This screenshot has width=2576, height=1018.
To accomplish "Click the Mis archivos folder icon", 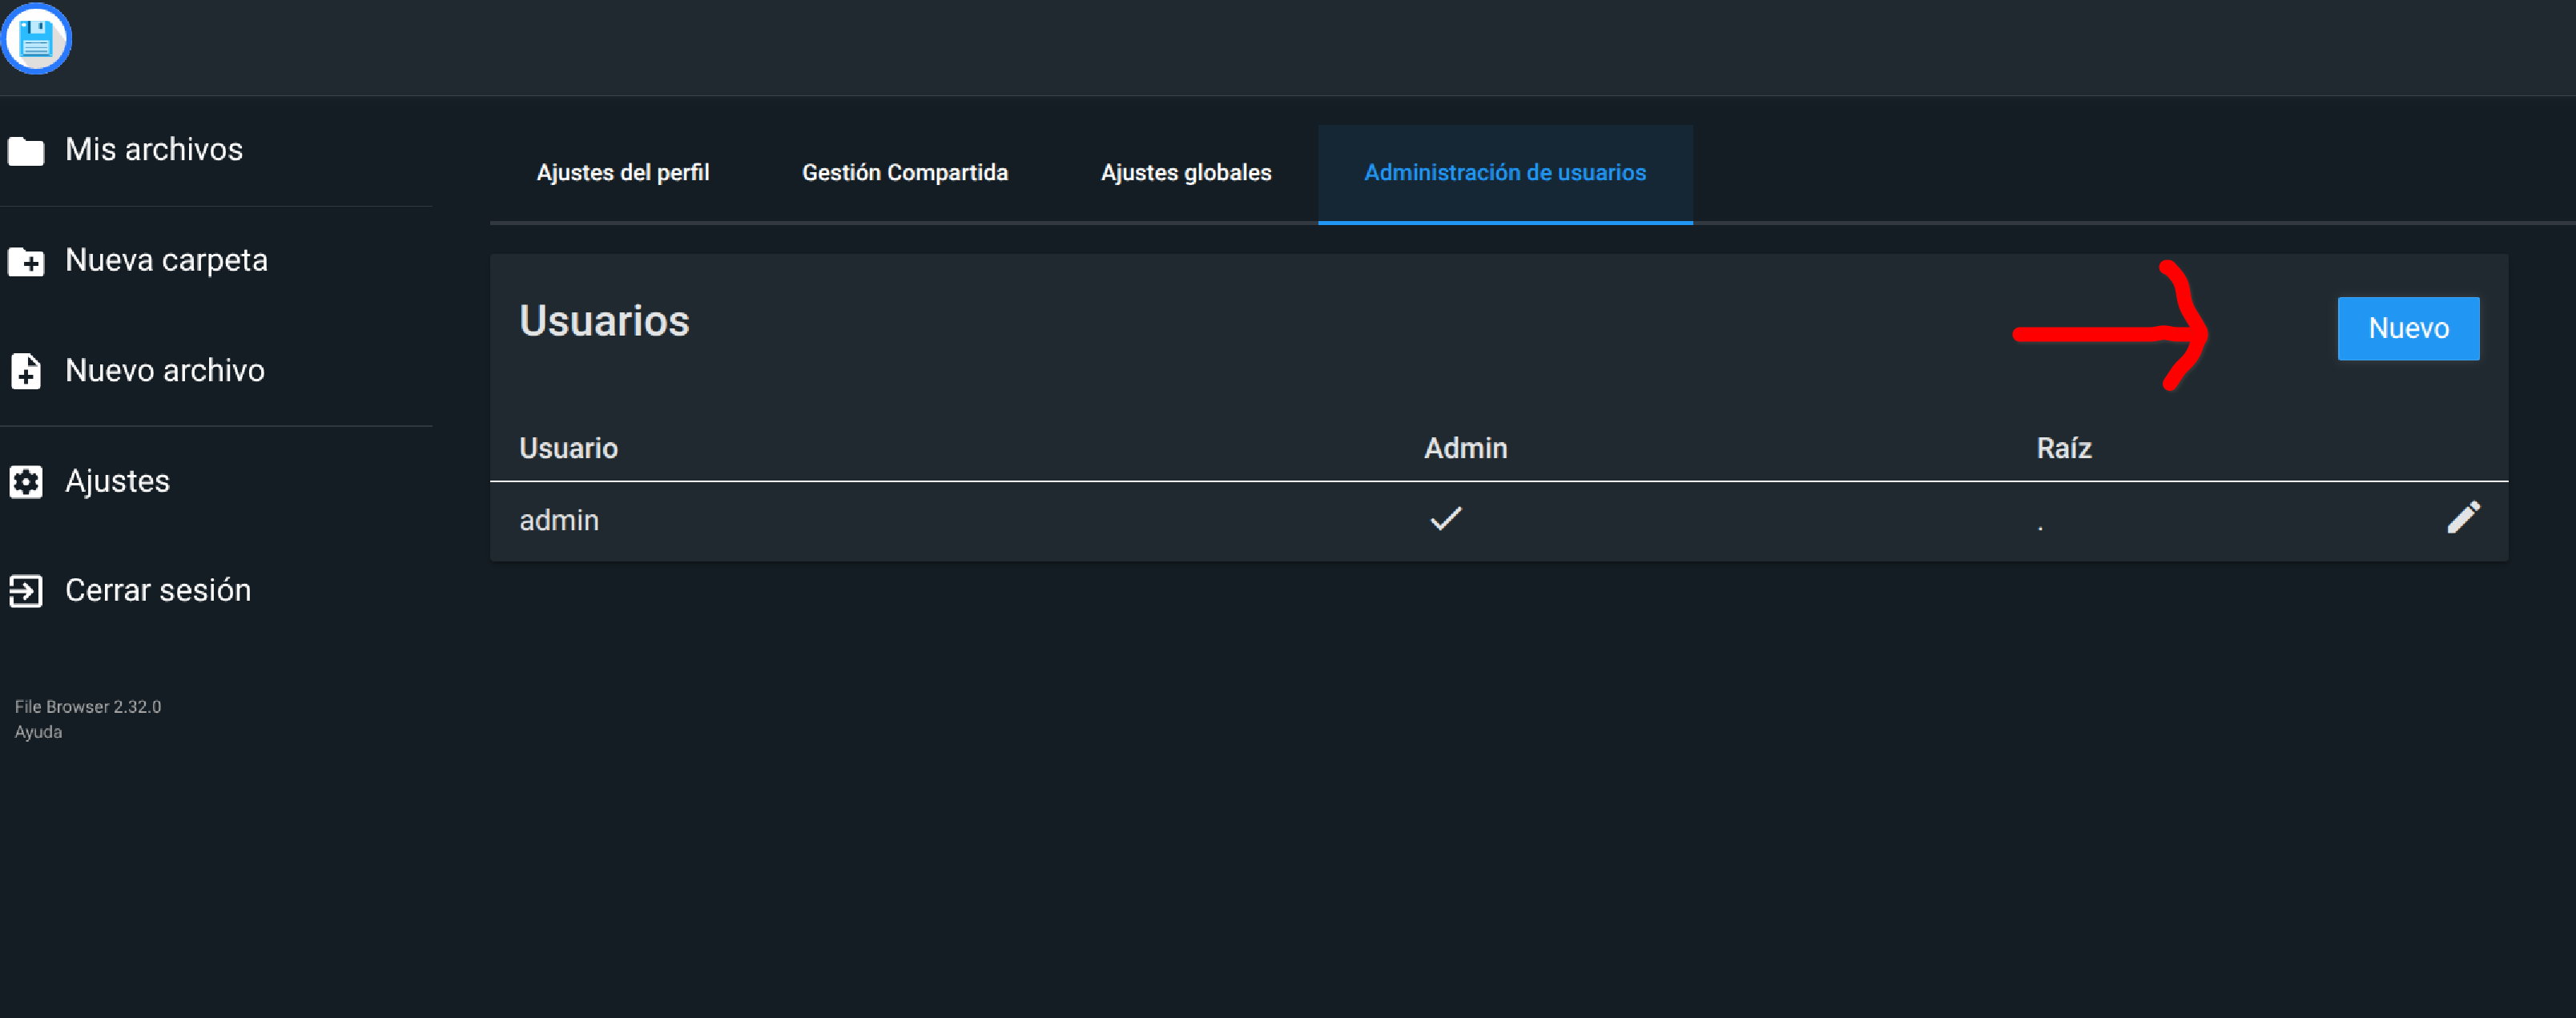I will point(26,151).
